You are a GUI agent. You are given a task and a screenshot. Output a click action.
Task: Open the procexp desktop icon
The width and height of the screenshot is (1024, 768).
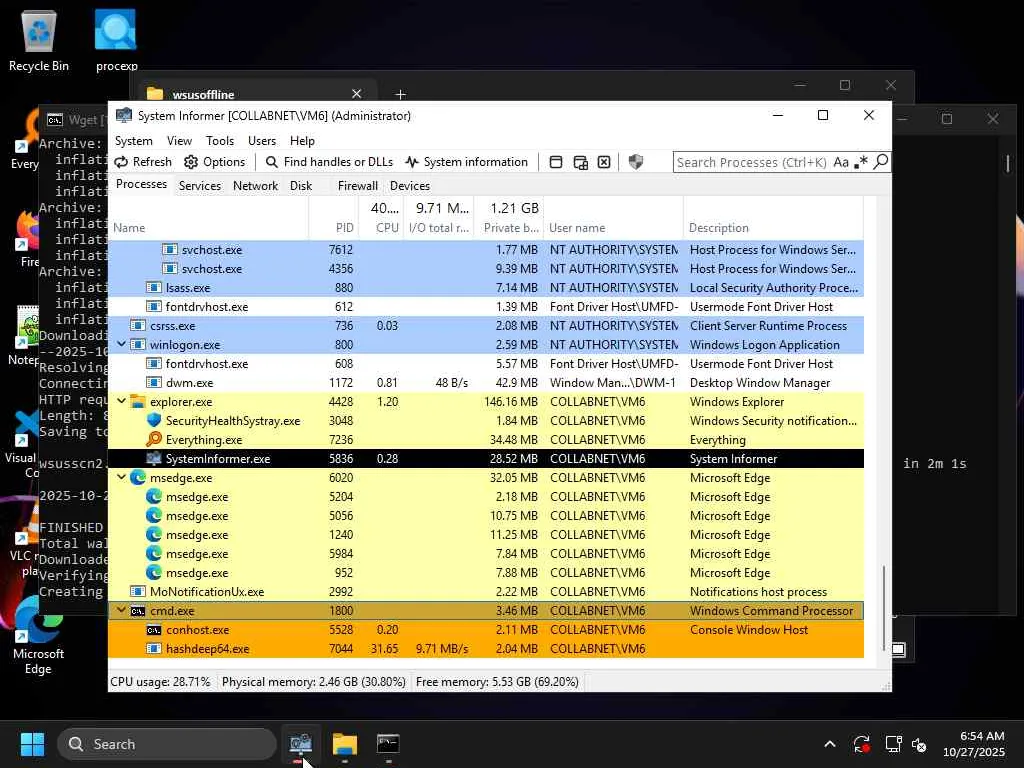click(116, 40)
